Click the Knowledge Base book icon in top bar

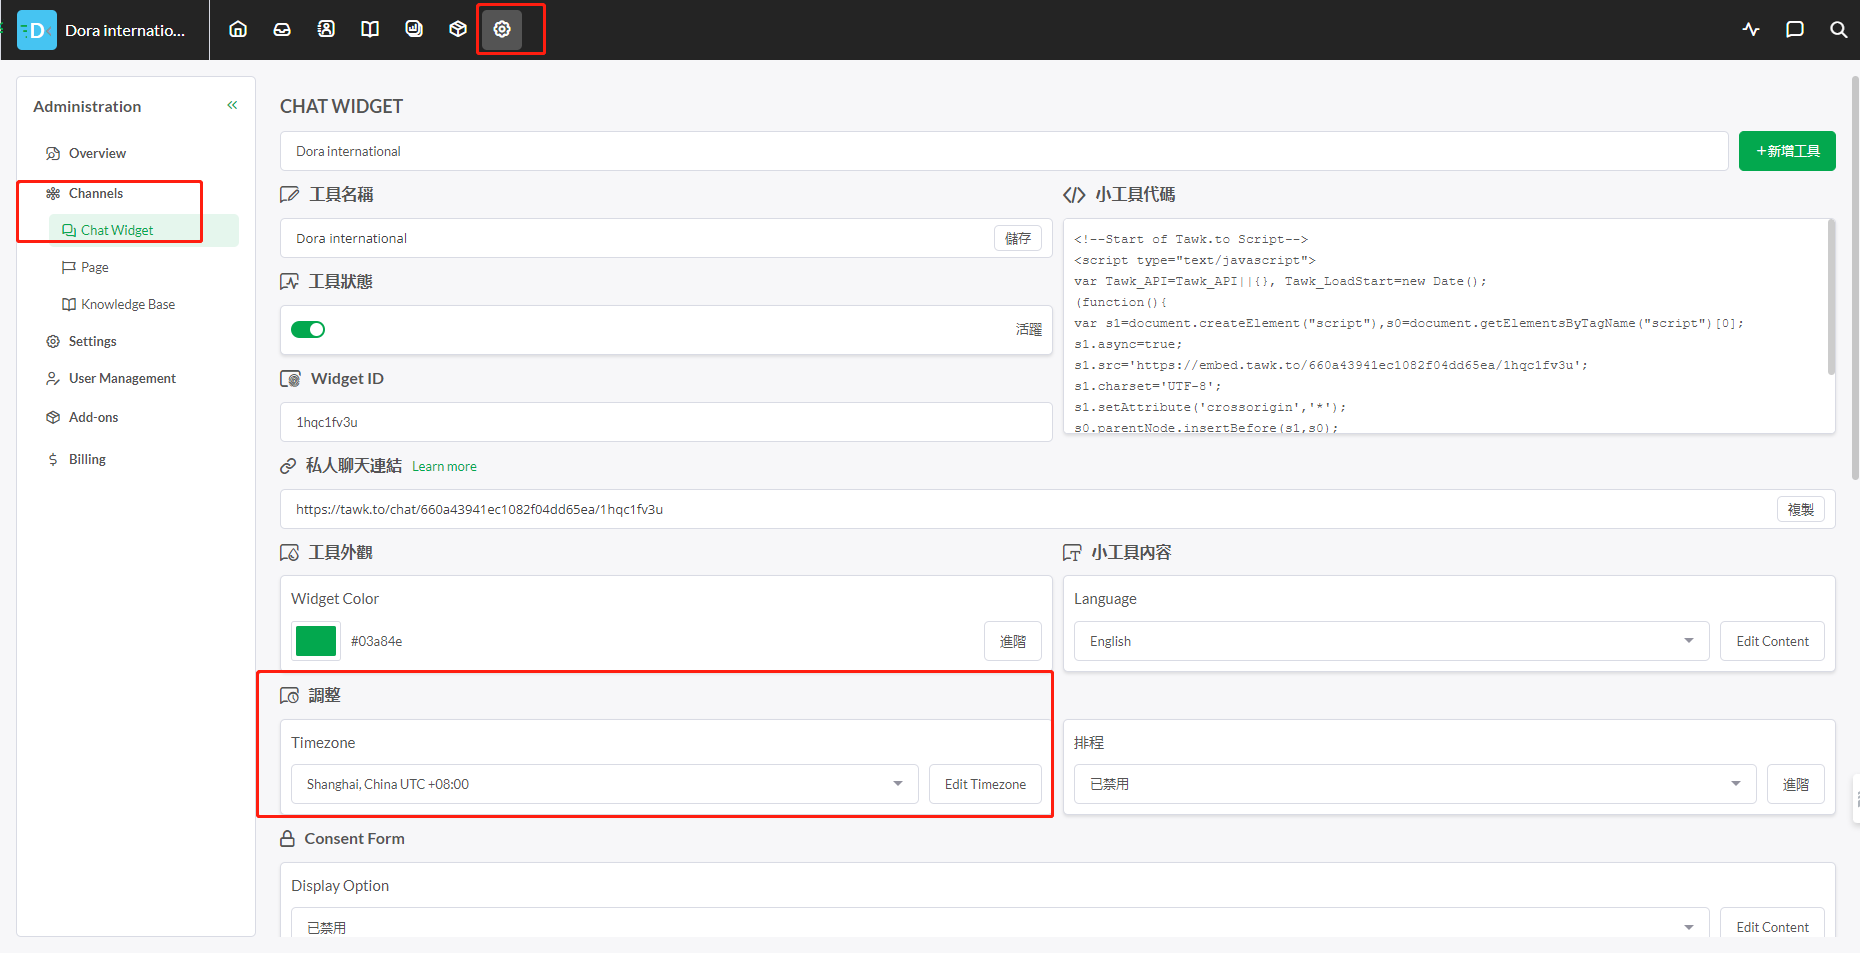click(370, 29)
